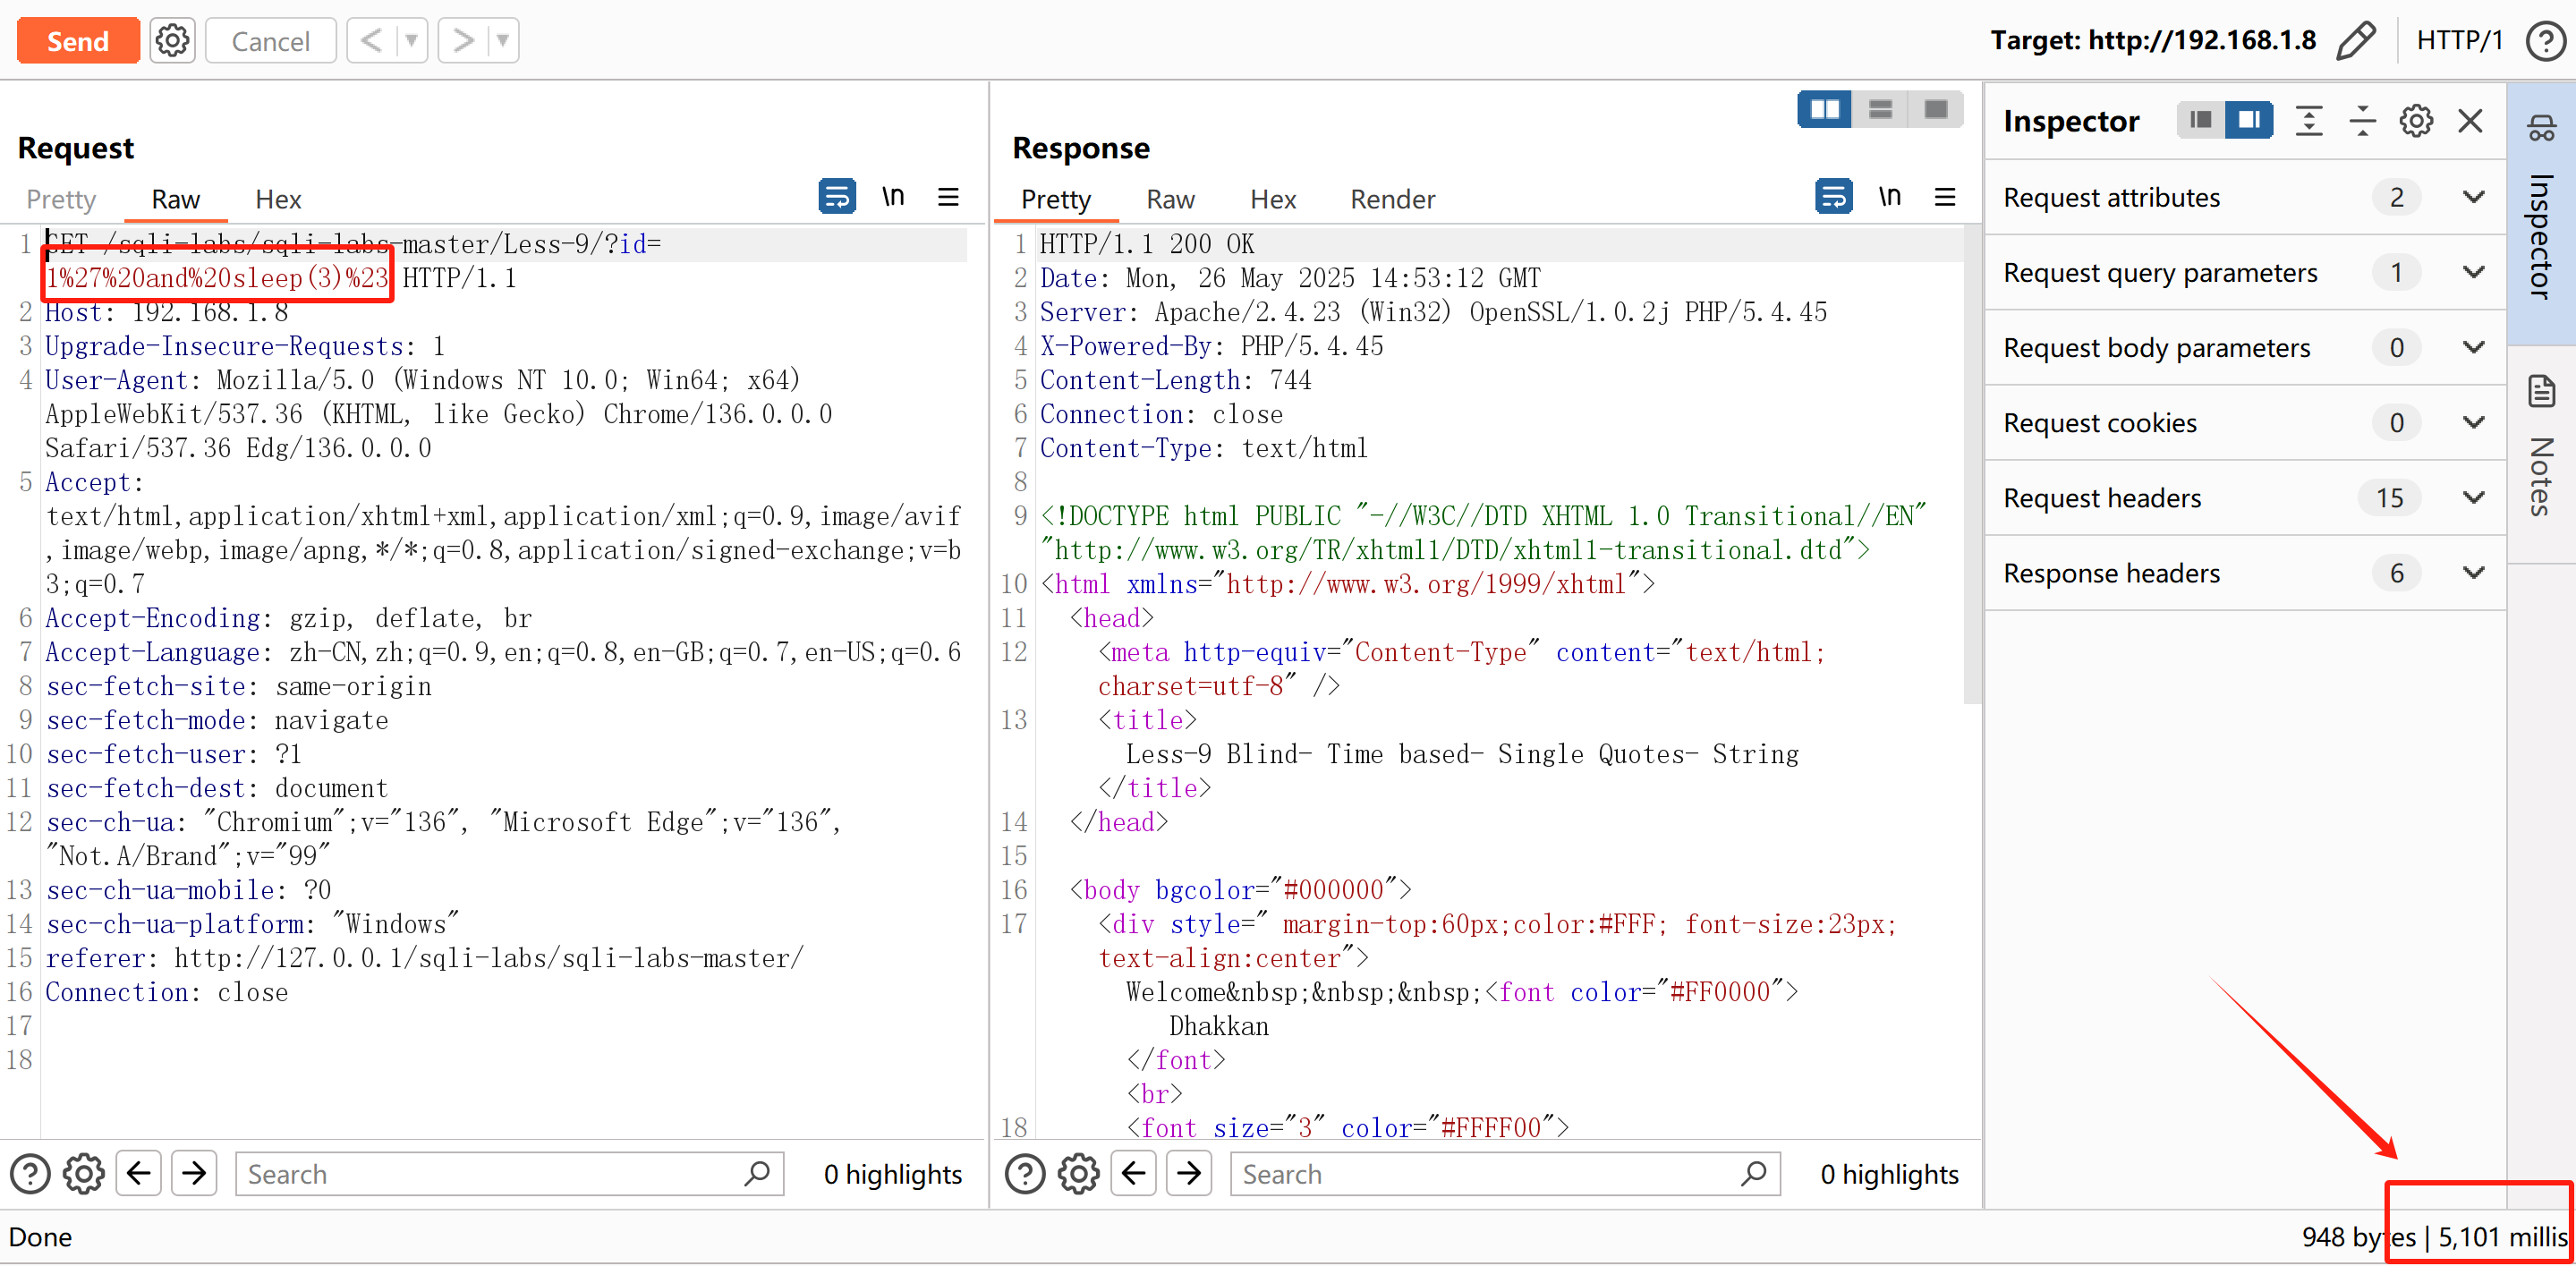2576x1266 pixels.
Task: Switch to top-bottom stacked layout view
Action: coord(1880,109)
